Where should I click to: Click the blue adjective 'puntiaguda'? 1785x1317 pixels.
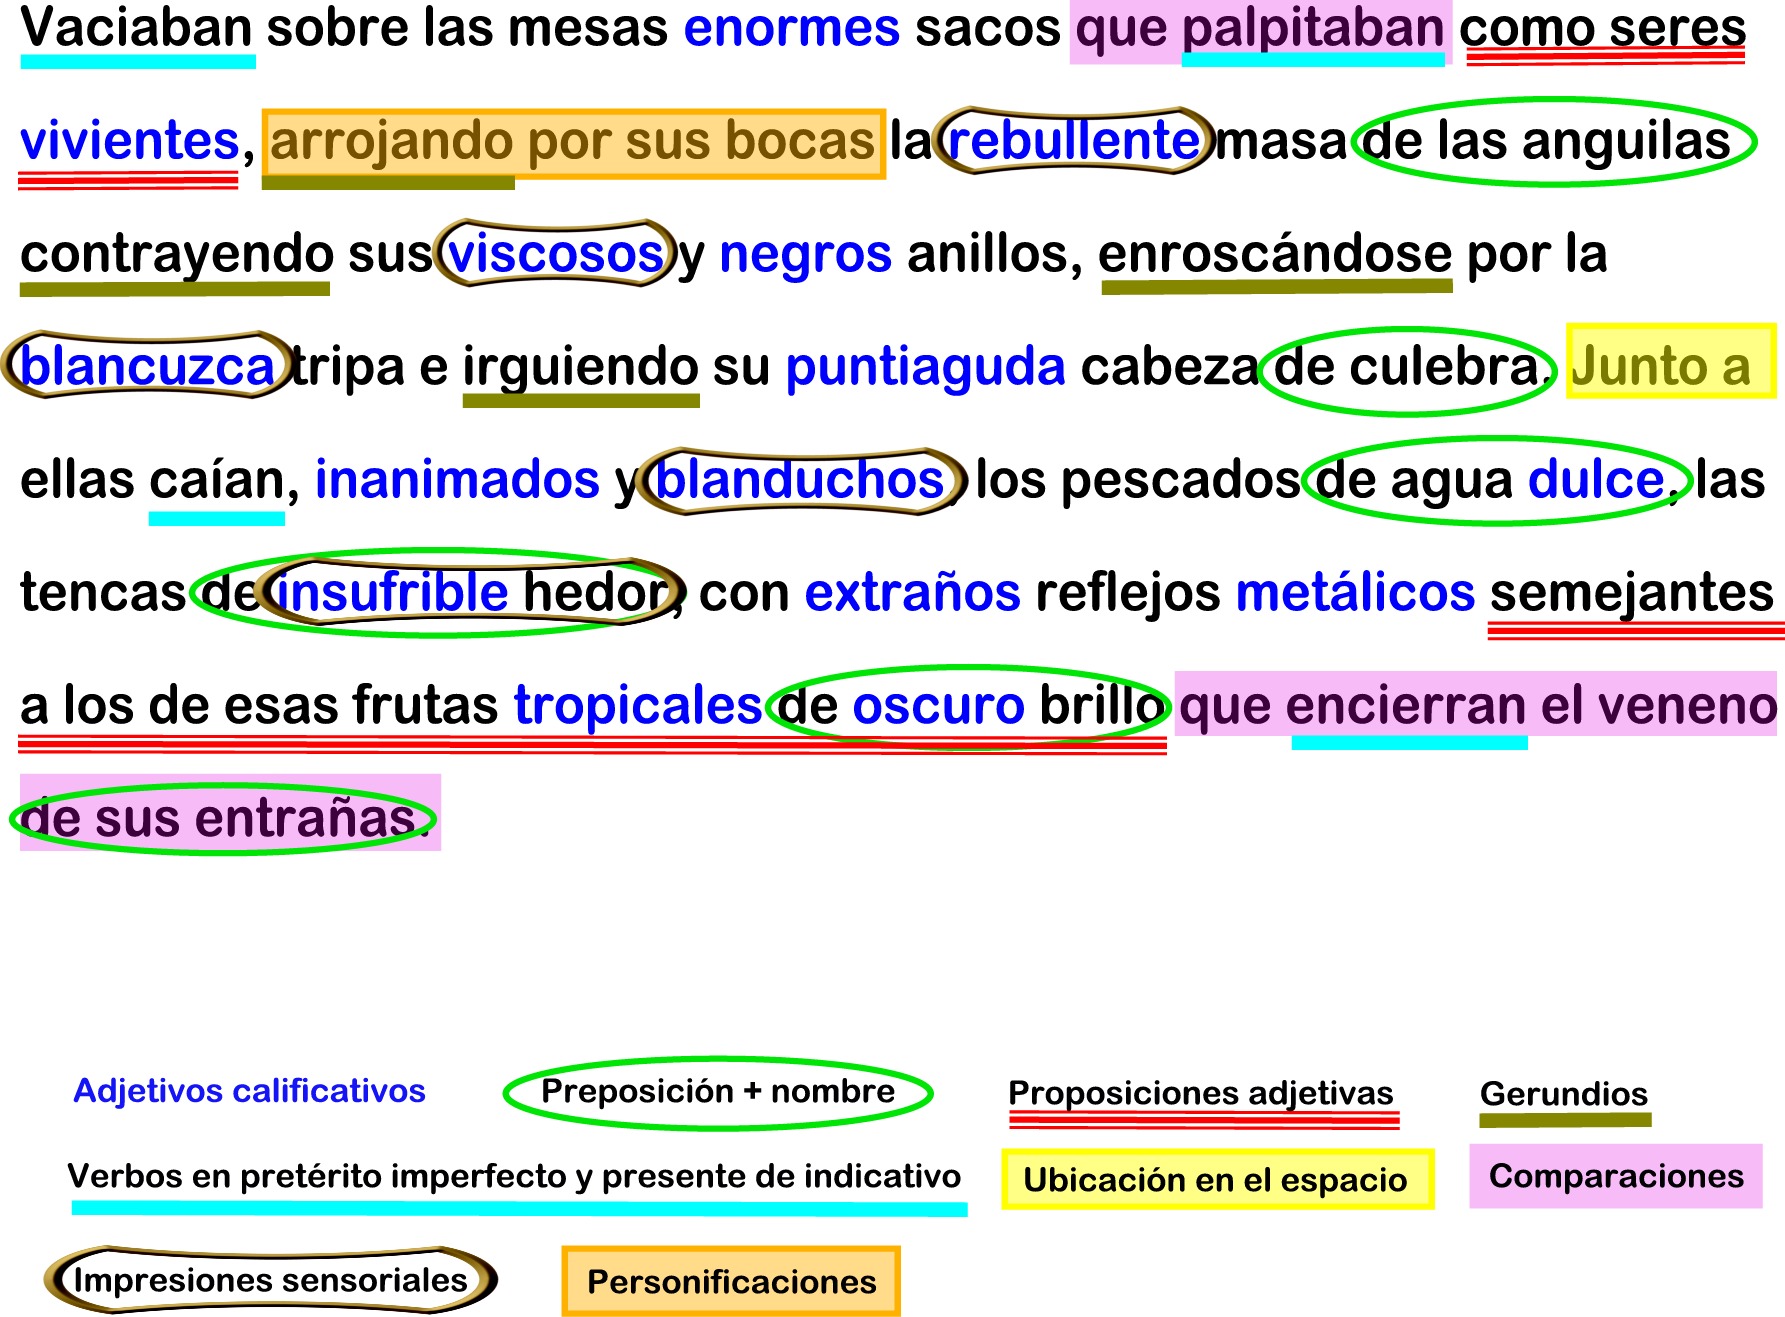(925, 367)
